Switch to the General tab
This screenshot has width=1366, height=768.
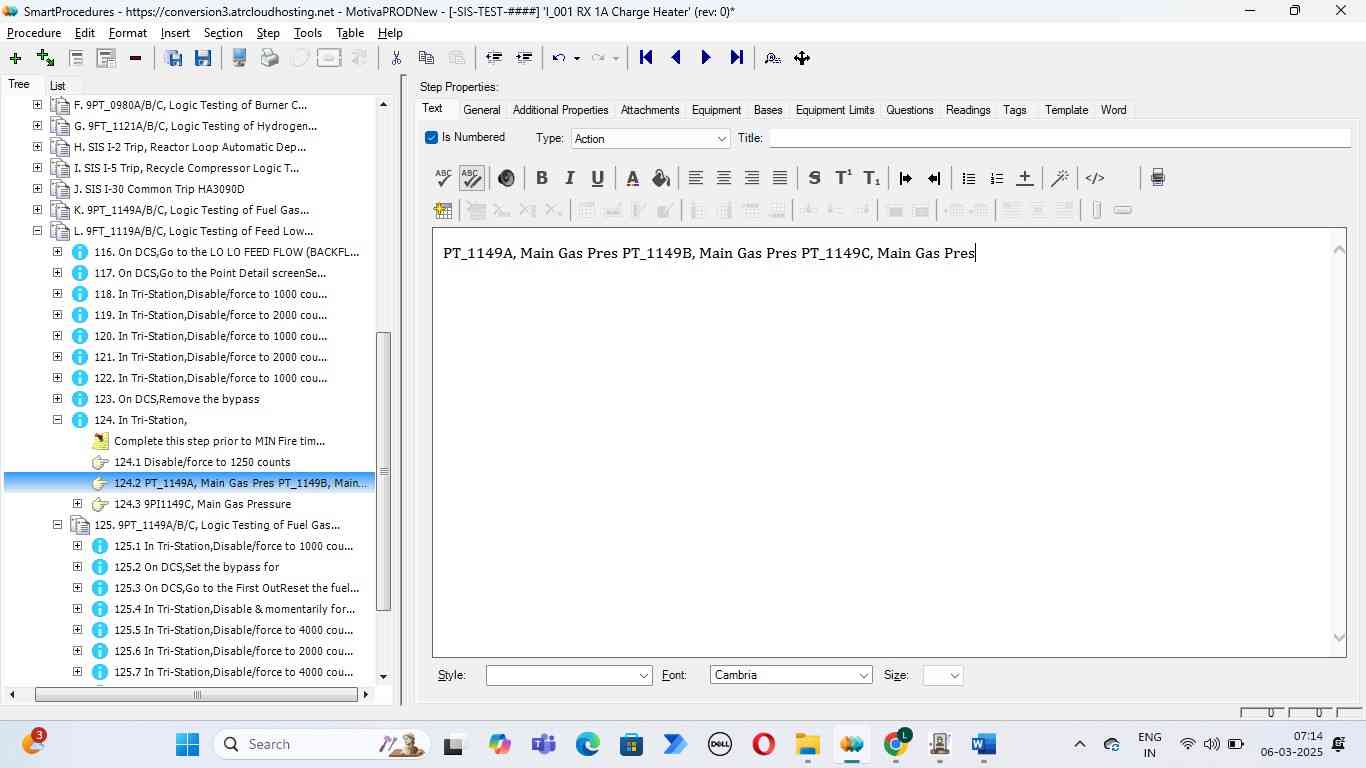481,110
